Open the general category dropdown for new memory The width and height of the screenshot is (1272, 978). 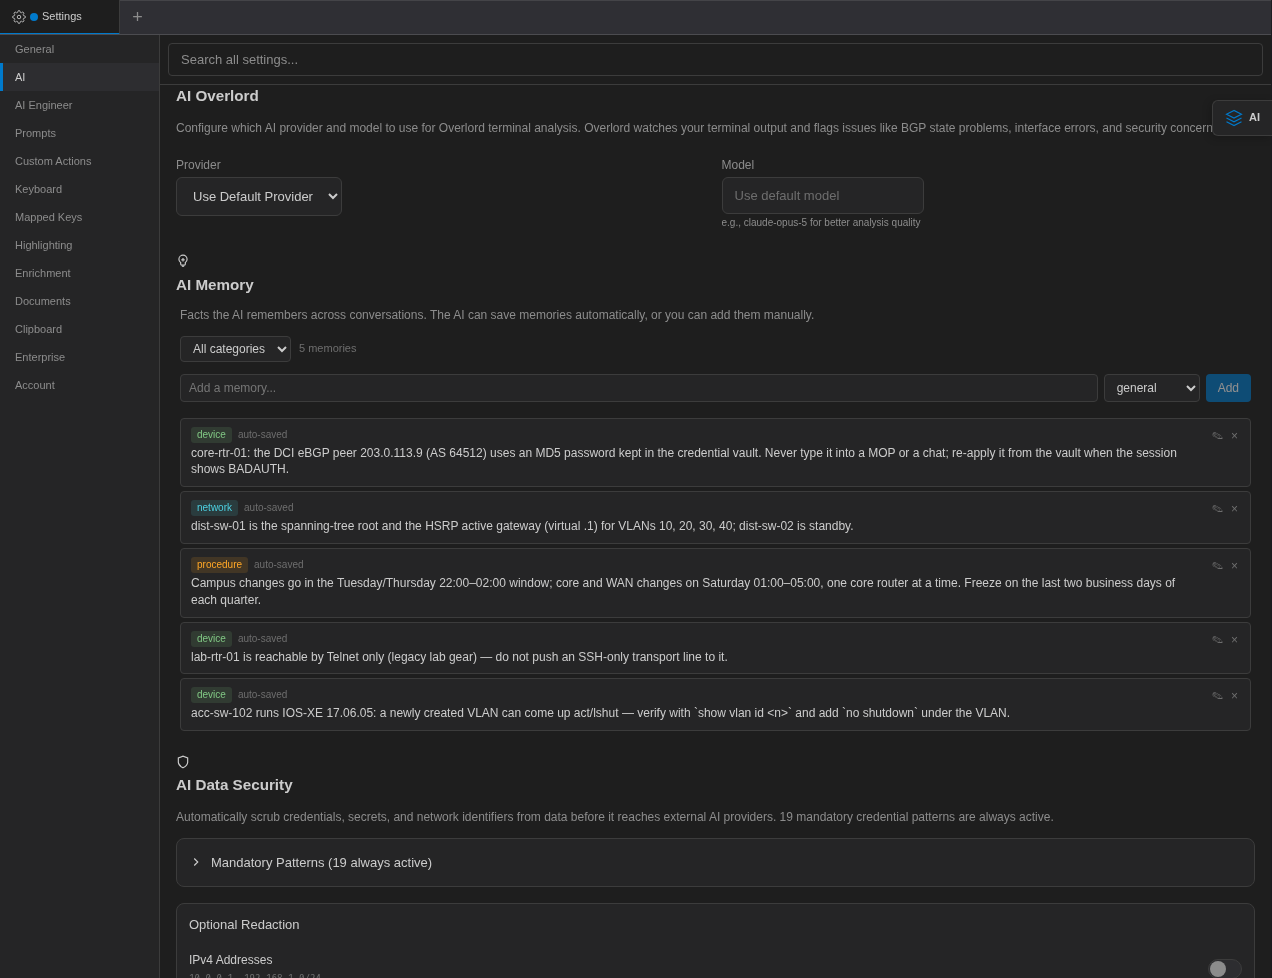point(1152,388)
